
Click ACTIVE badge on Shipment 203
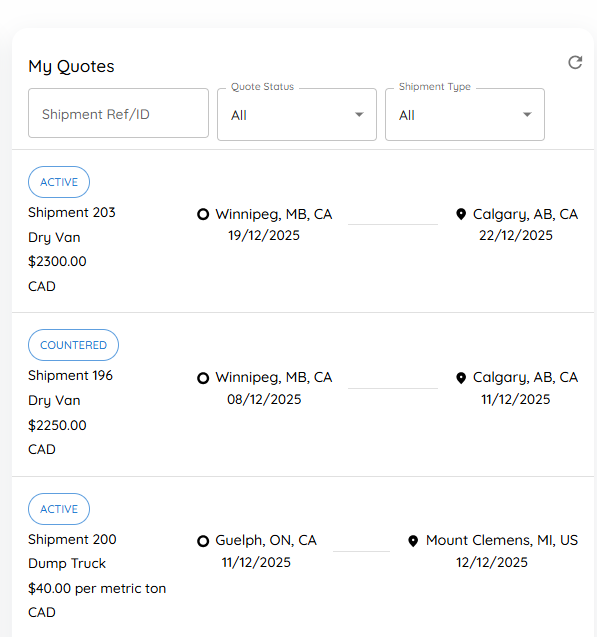click(59, 182)
